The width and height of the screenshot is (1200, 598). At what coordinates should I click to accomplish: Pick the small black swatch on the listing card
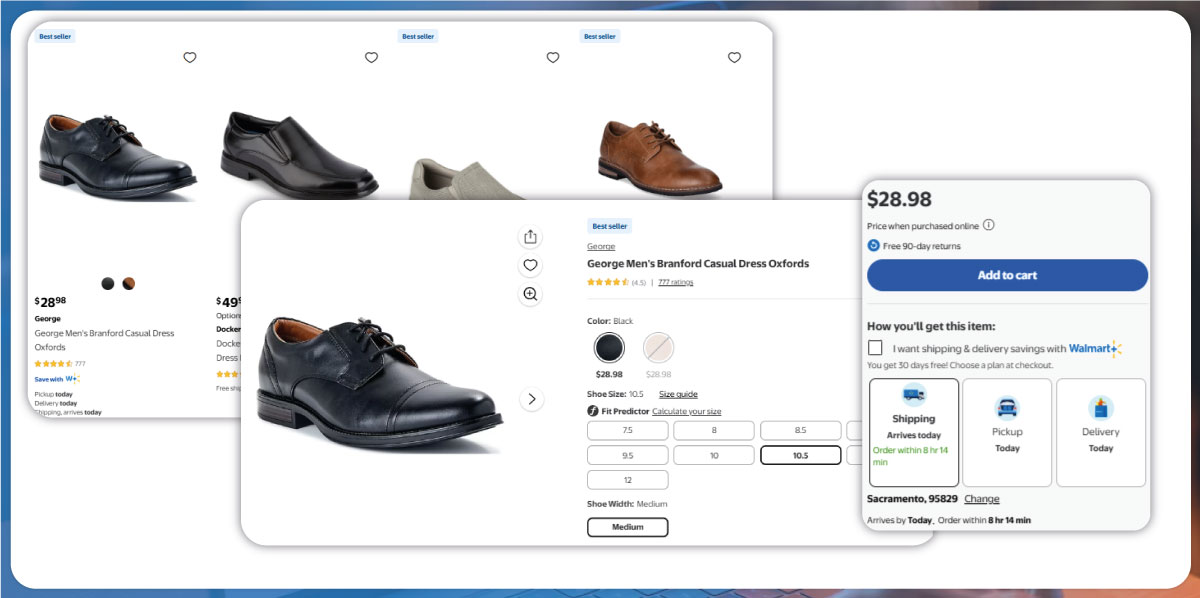coord(108,284)
